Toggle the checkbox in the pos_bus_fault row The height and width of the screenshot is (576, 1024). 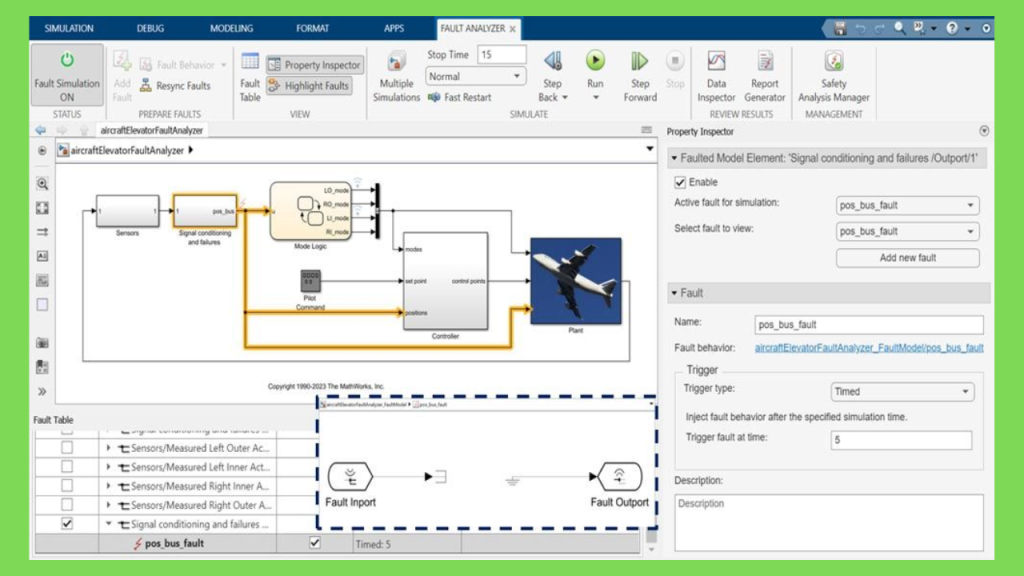[x=315, y=543]
